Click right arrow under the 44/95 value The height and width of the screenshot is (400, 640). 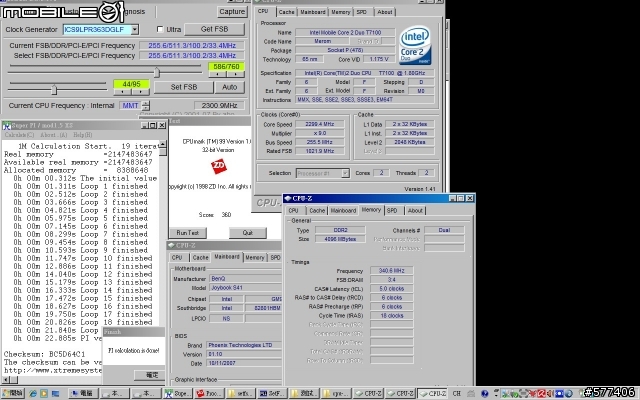(x=140, y=92)
